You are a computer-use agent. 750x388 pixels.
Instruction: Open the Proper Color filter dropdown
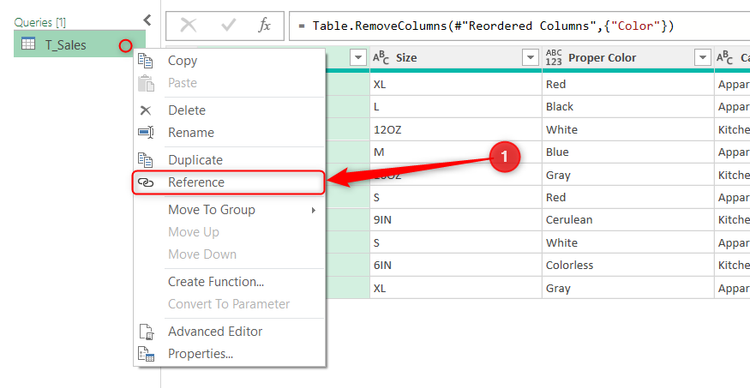702,58
